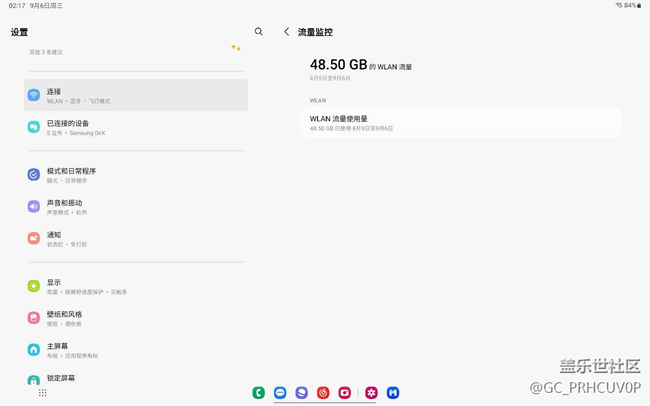The width and height of the screenshot is (650, 406).
Task: Open the app drawer grid icon
Action: 42,393
